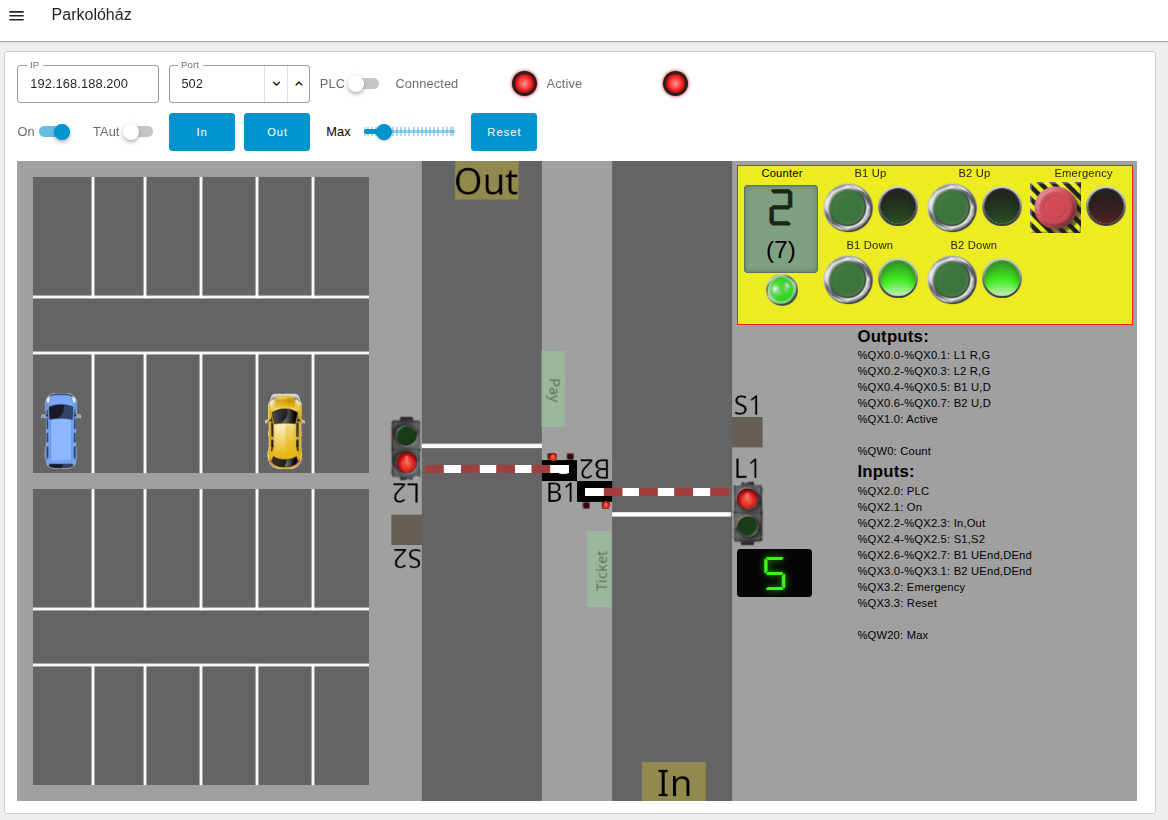1168x820 pixels.
Task: Click the In road sign
Action: point(673,782)
